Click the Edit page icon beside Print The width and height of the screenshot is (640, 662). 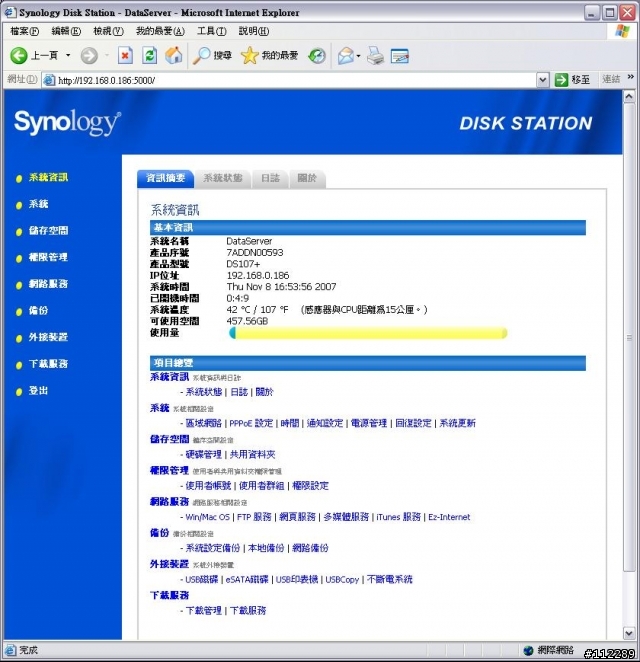pos(399,56)
